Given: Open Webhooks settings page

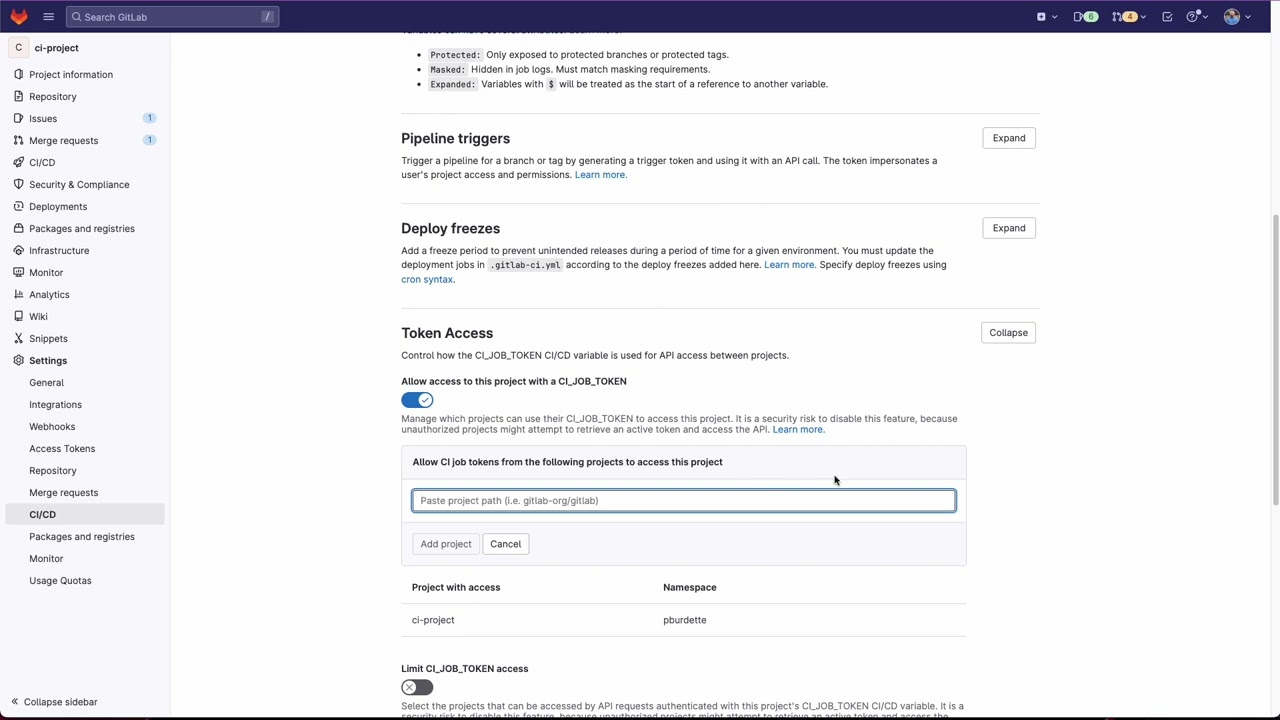Looking at the screenshot, I should (x=52, y=426).
